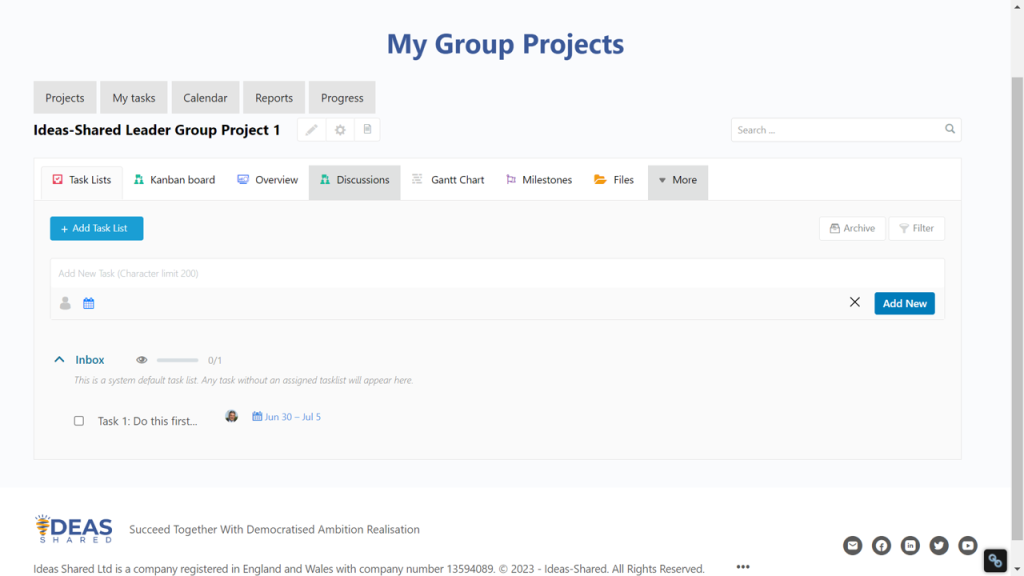The image size is (1024, 576).
Task: Toggle Inbox visibility eye icon
Action: click(x=142, y=360)
